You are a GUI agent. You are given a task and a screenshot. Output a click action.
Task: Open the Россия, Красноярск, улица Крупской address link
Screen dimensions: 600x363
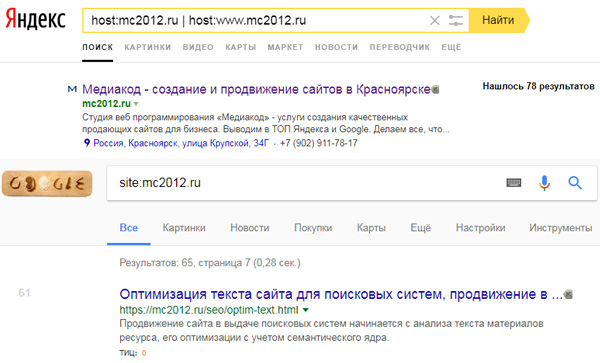tap(181, 143)
